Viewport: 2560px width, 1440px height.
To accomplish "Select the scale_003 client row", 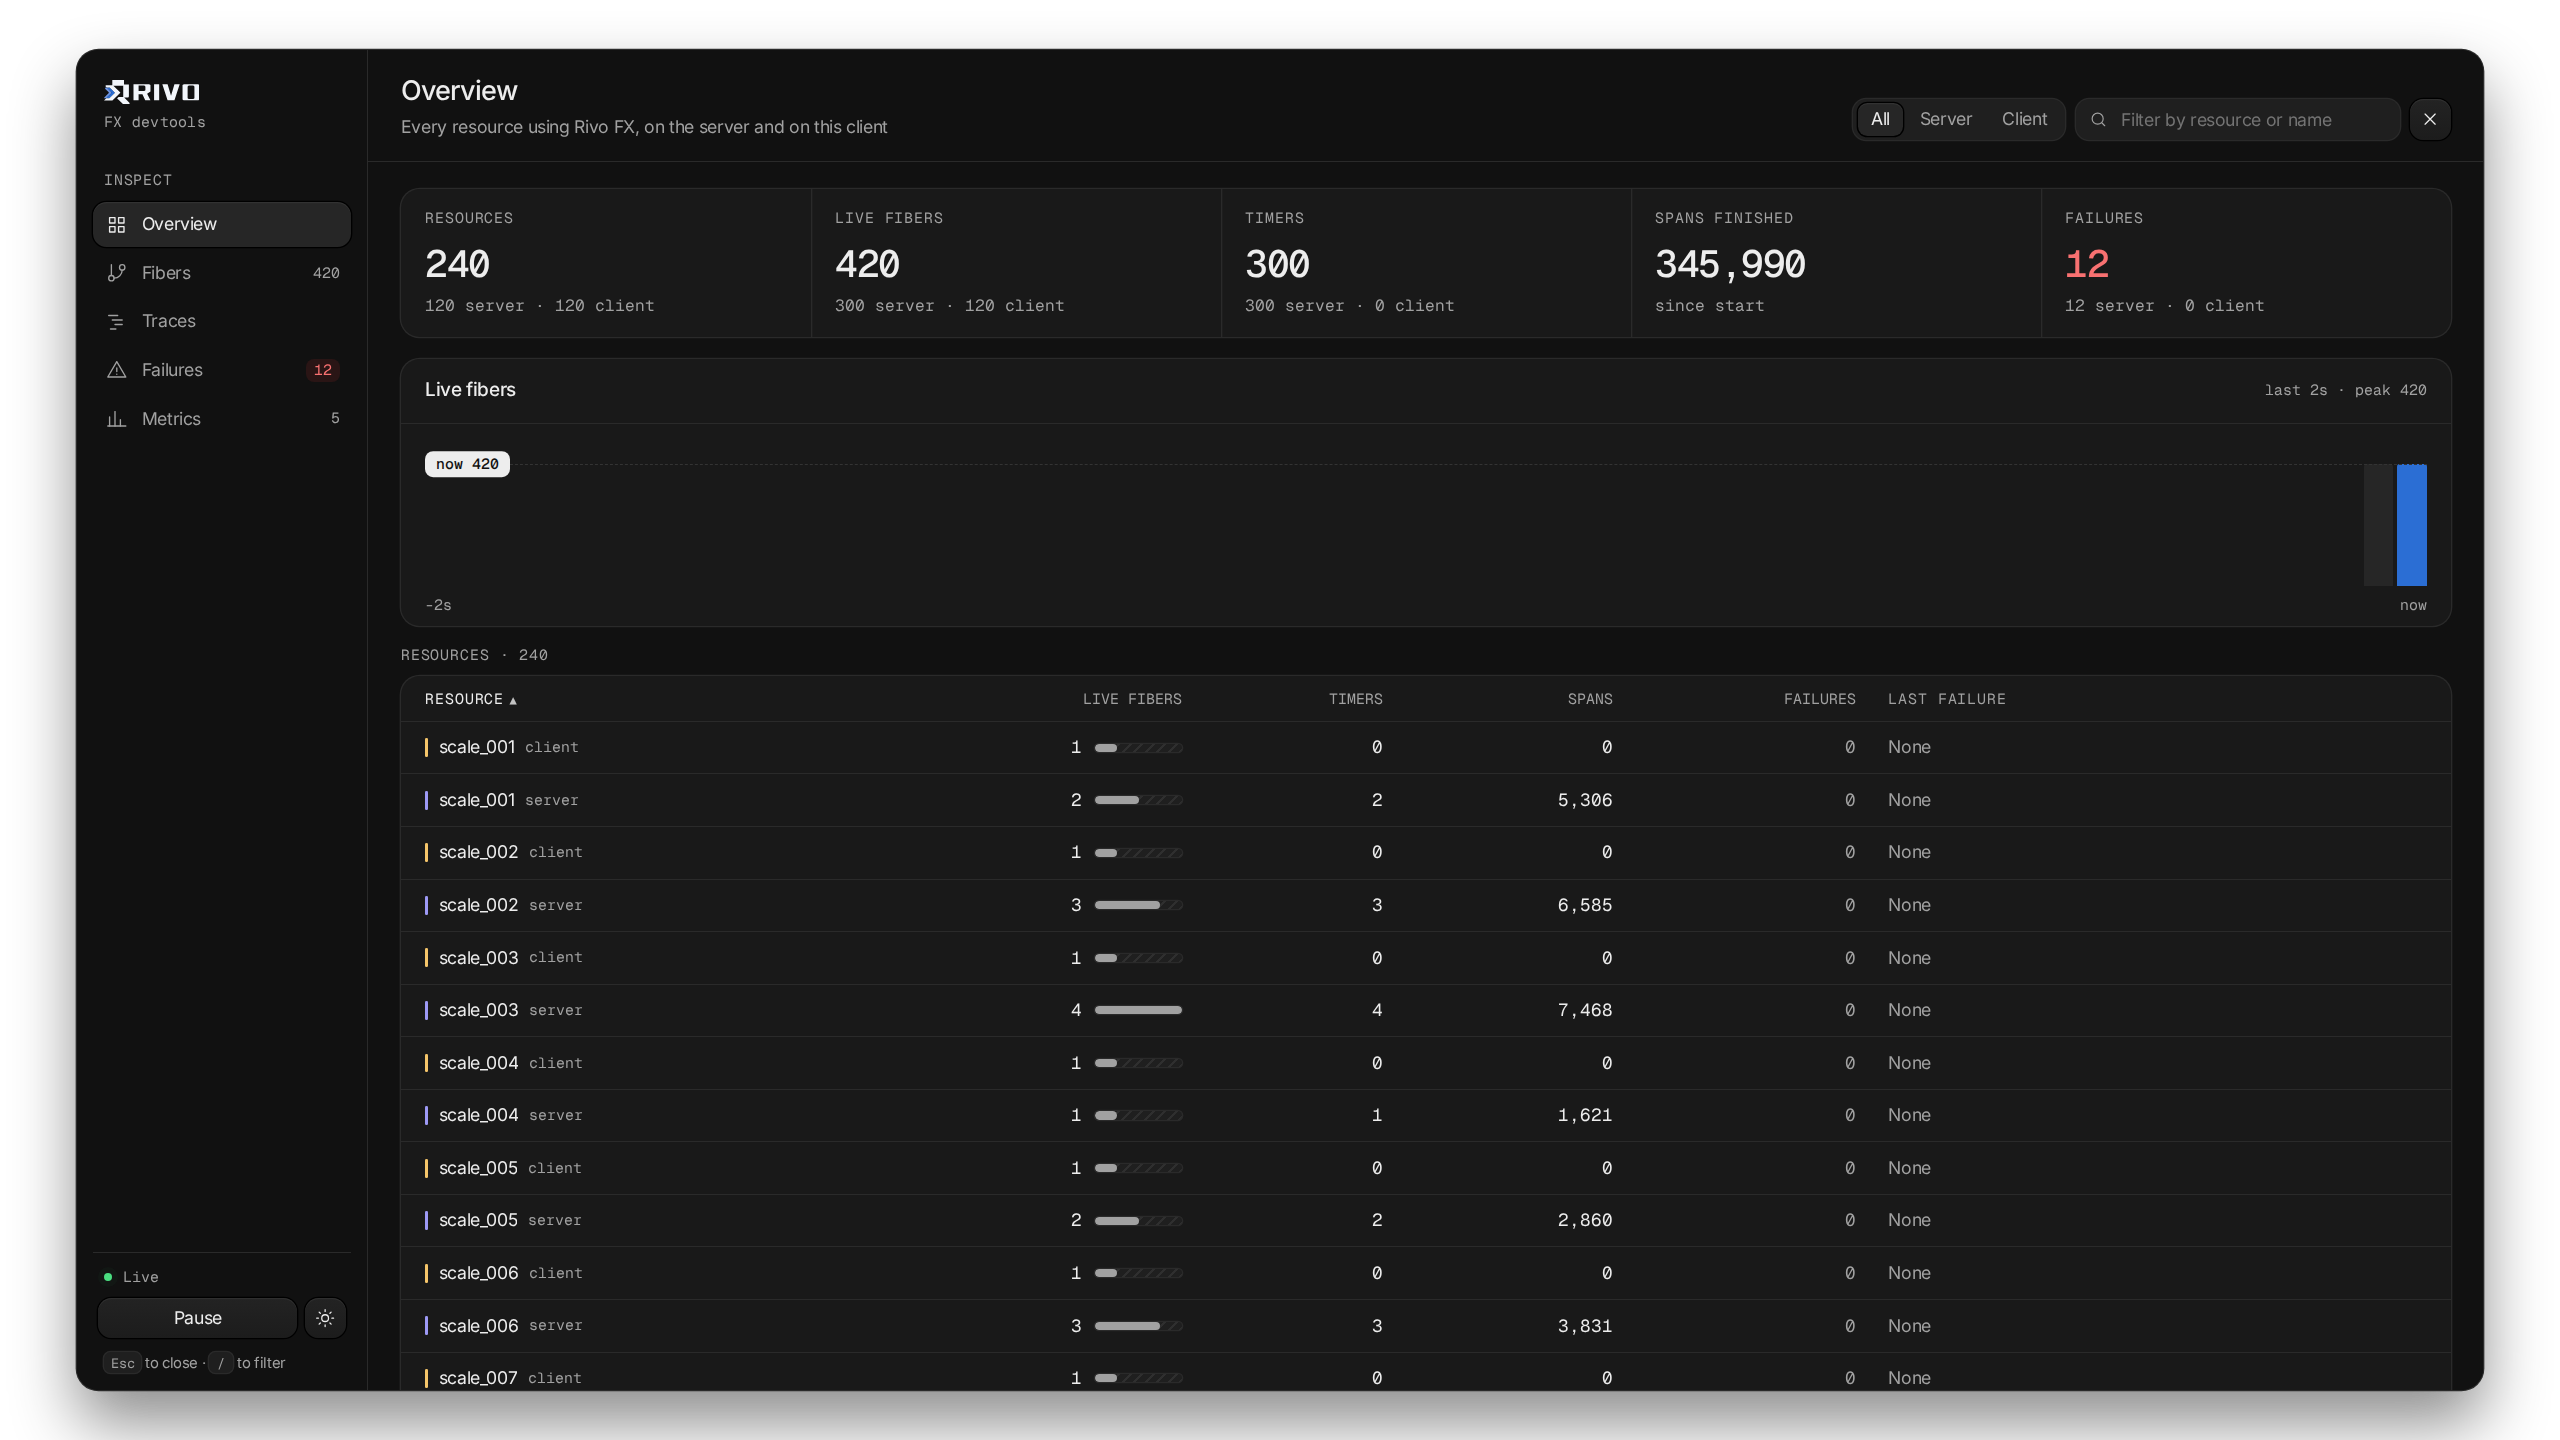I will [x=1426, y=958].
